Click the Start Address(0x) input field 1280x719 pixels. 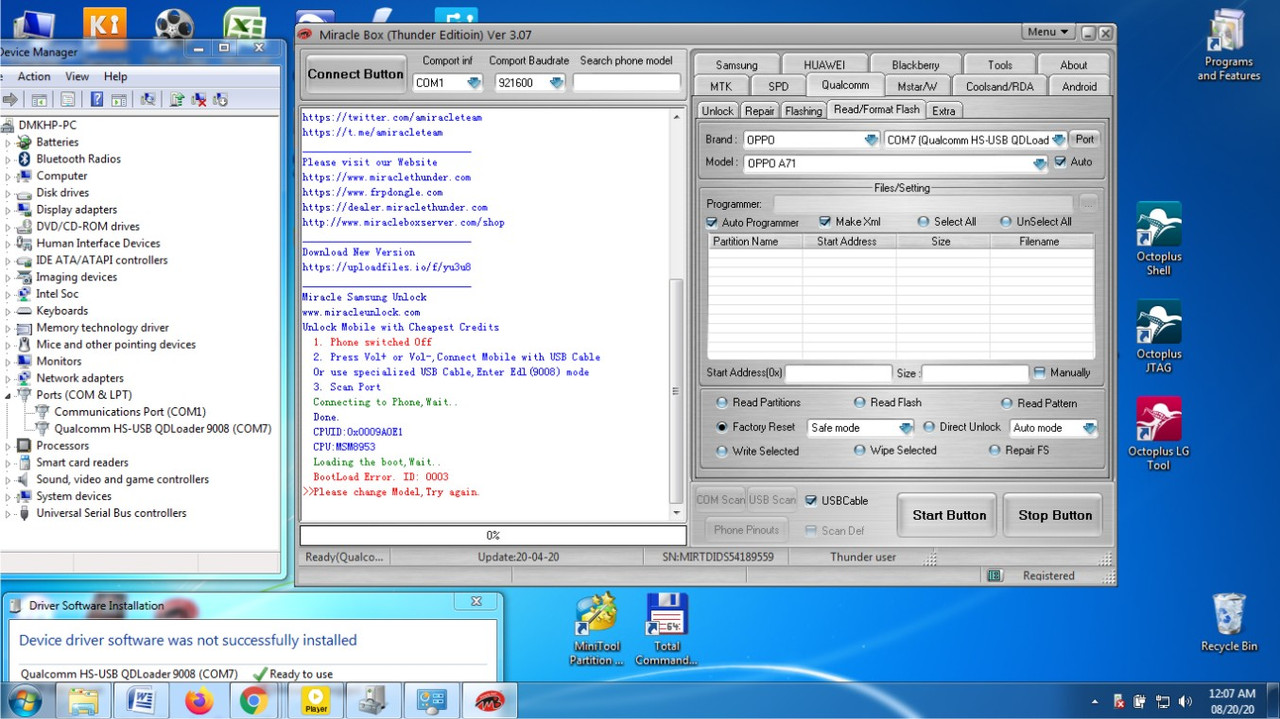(838, 373)
